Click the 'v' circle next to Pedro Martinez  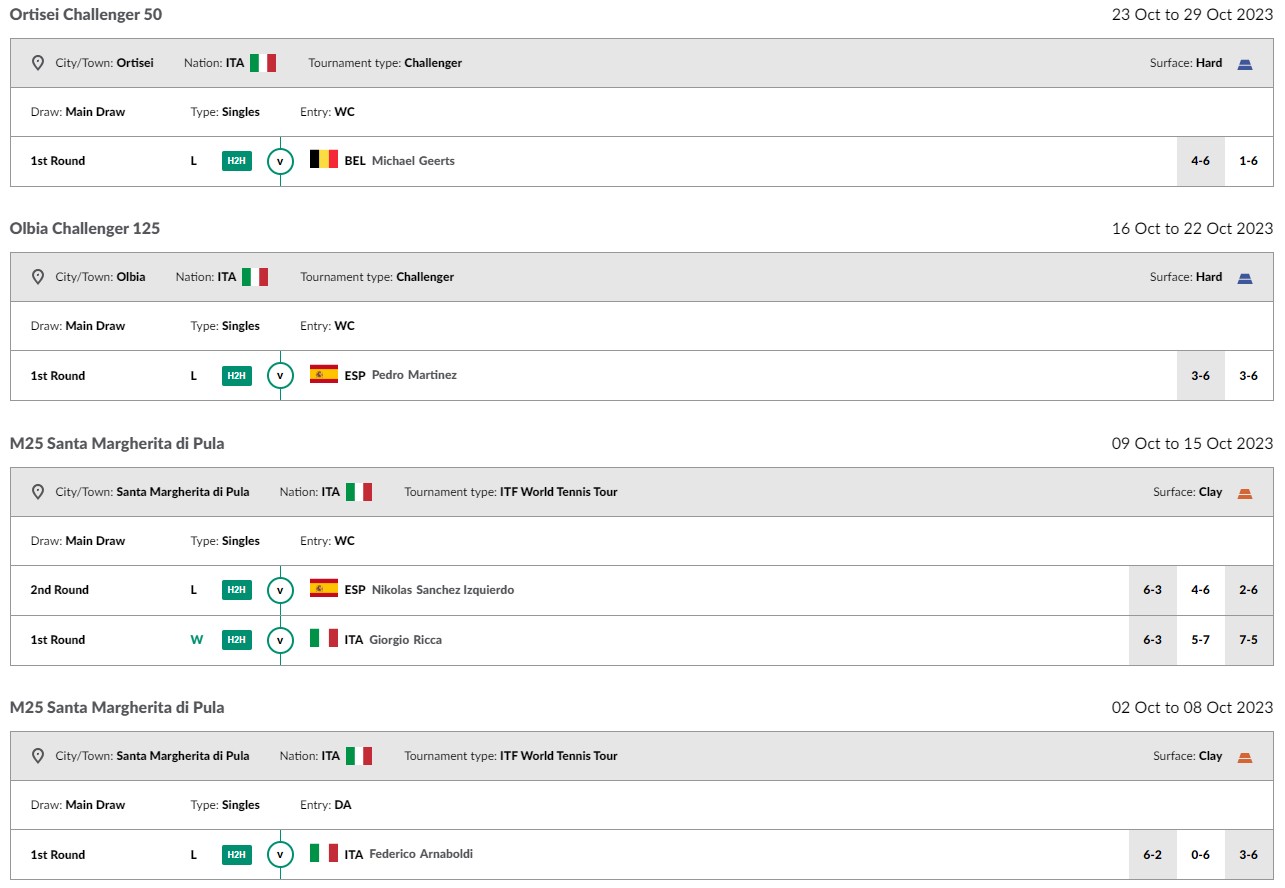pos(280,376)
